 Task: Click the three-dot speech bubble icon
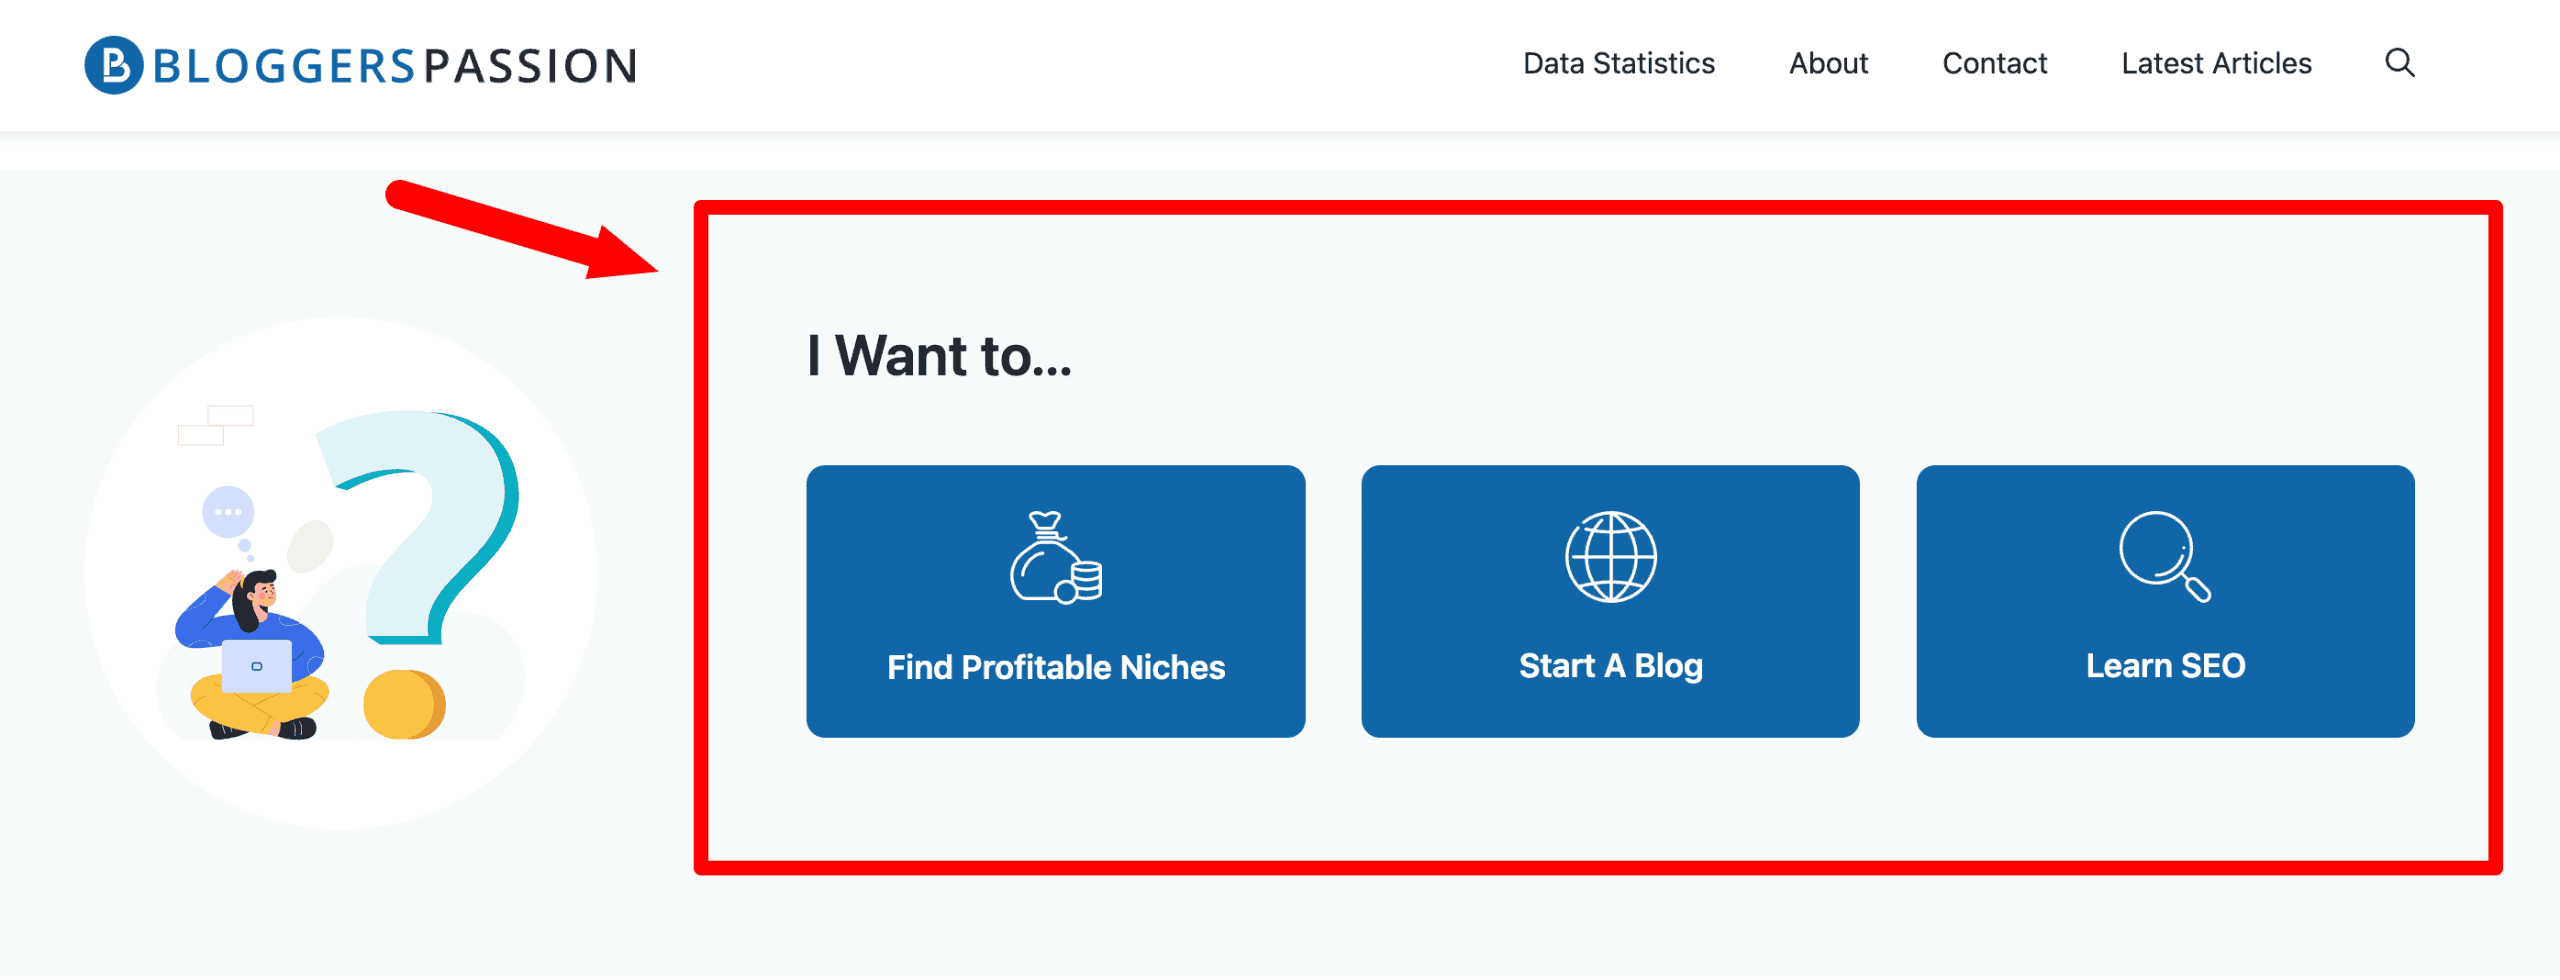(228, 512)
